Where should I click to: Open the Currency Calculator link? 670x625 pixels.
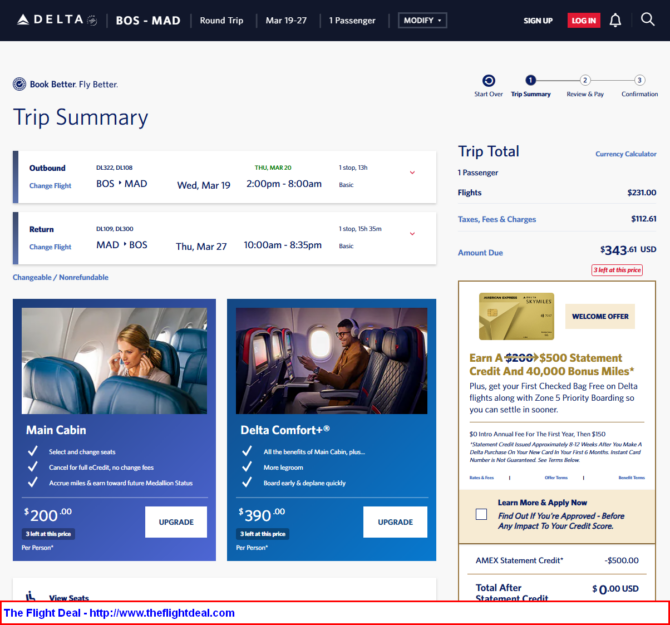(626, 154)
